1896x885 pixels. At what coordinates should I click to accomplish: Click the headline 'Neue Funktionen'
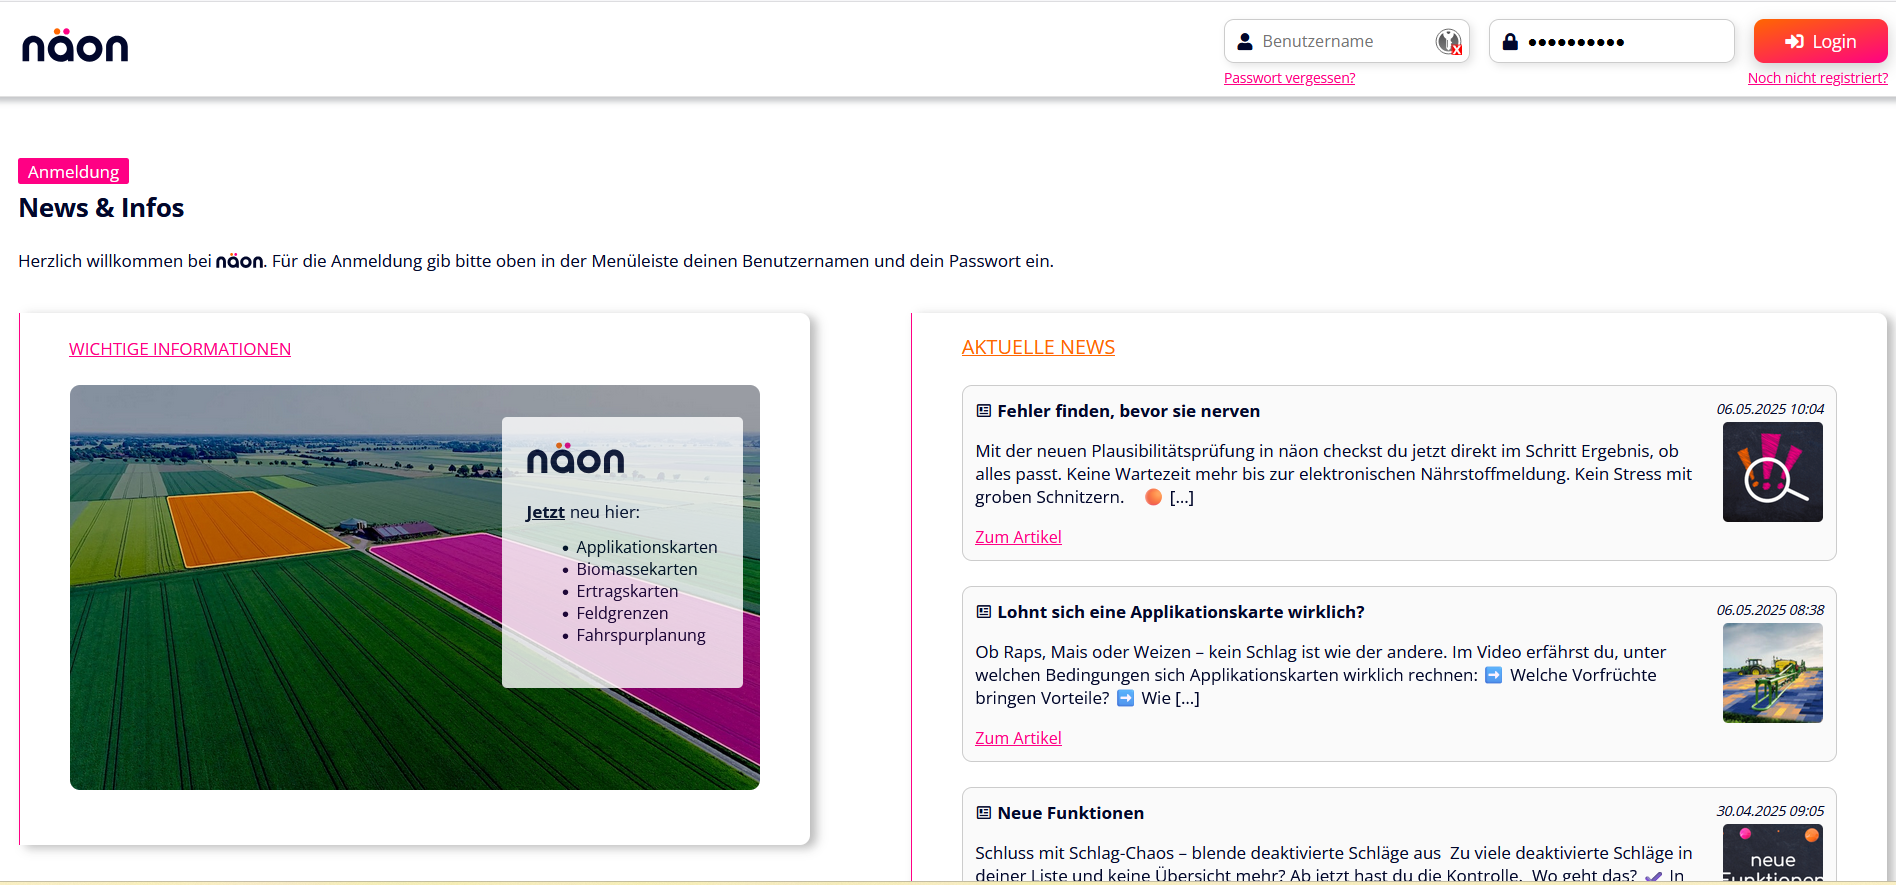pyautogui.click(x=1070, y=813)
